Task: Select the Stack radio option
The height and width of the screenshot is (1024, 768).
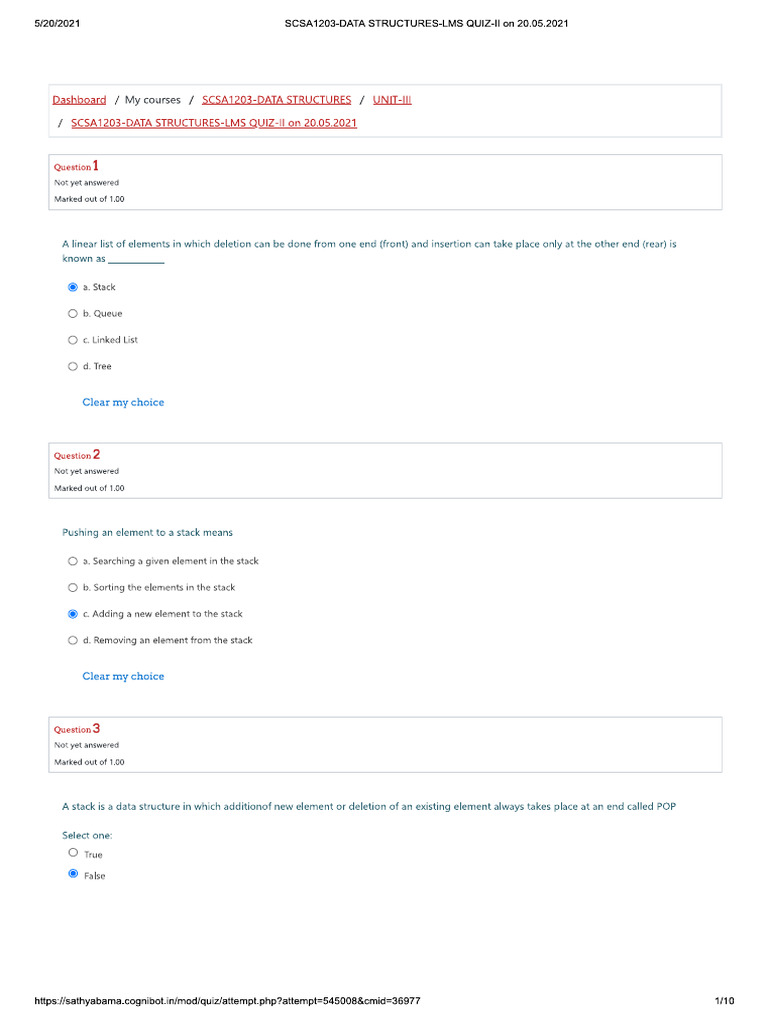Action: point(72,287)
